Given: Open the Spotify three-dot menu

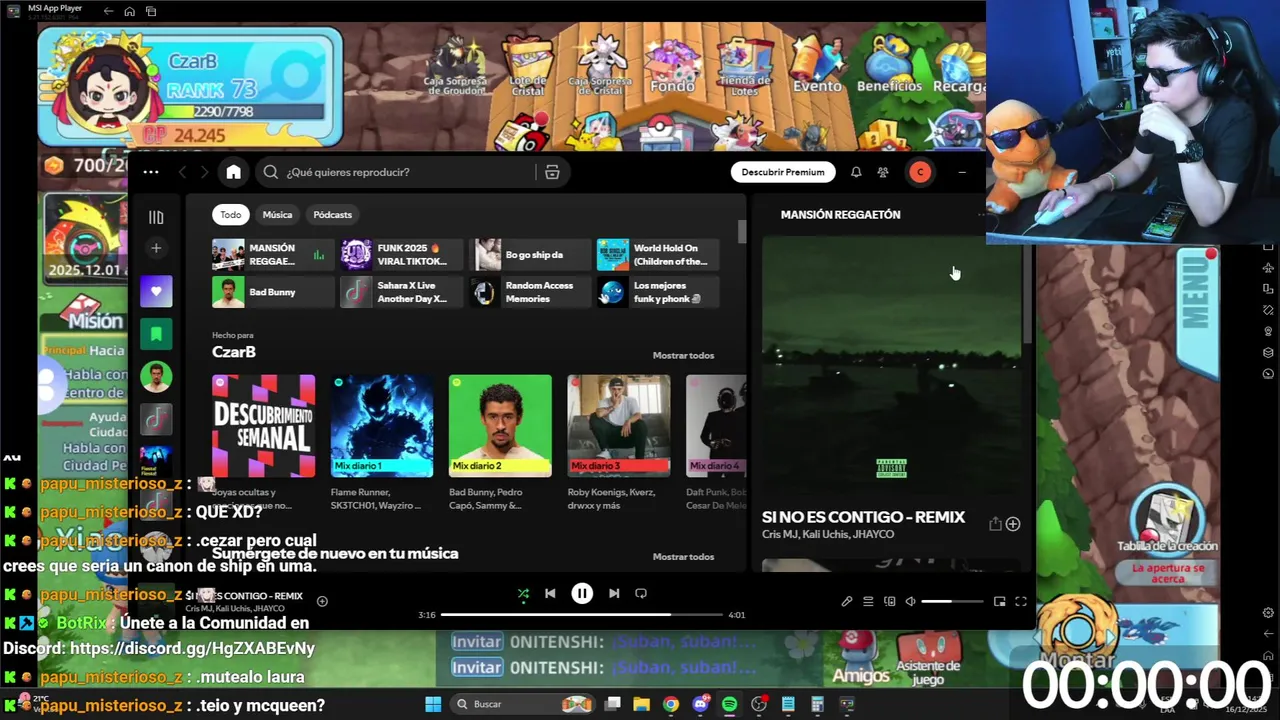Looking at the screenshot, I should tap(151, 172).
